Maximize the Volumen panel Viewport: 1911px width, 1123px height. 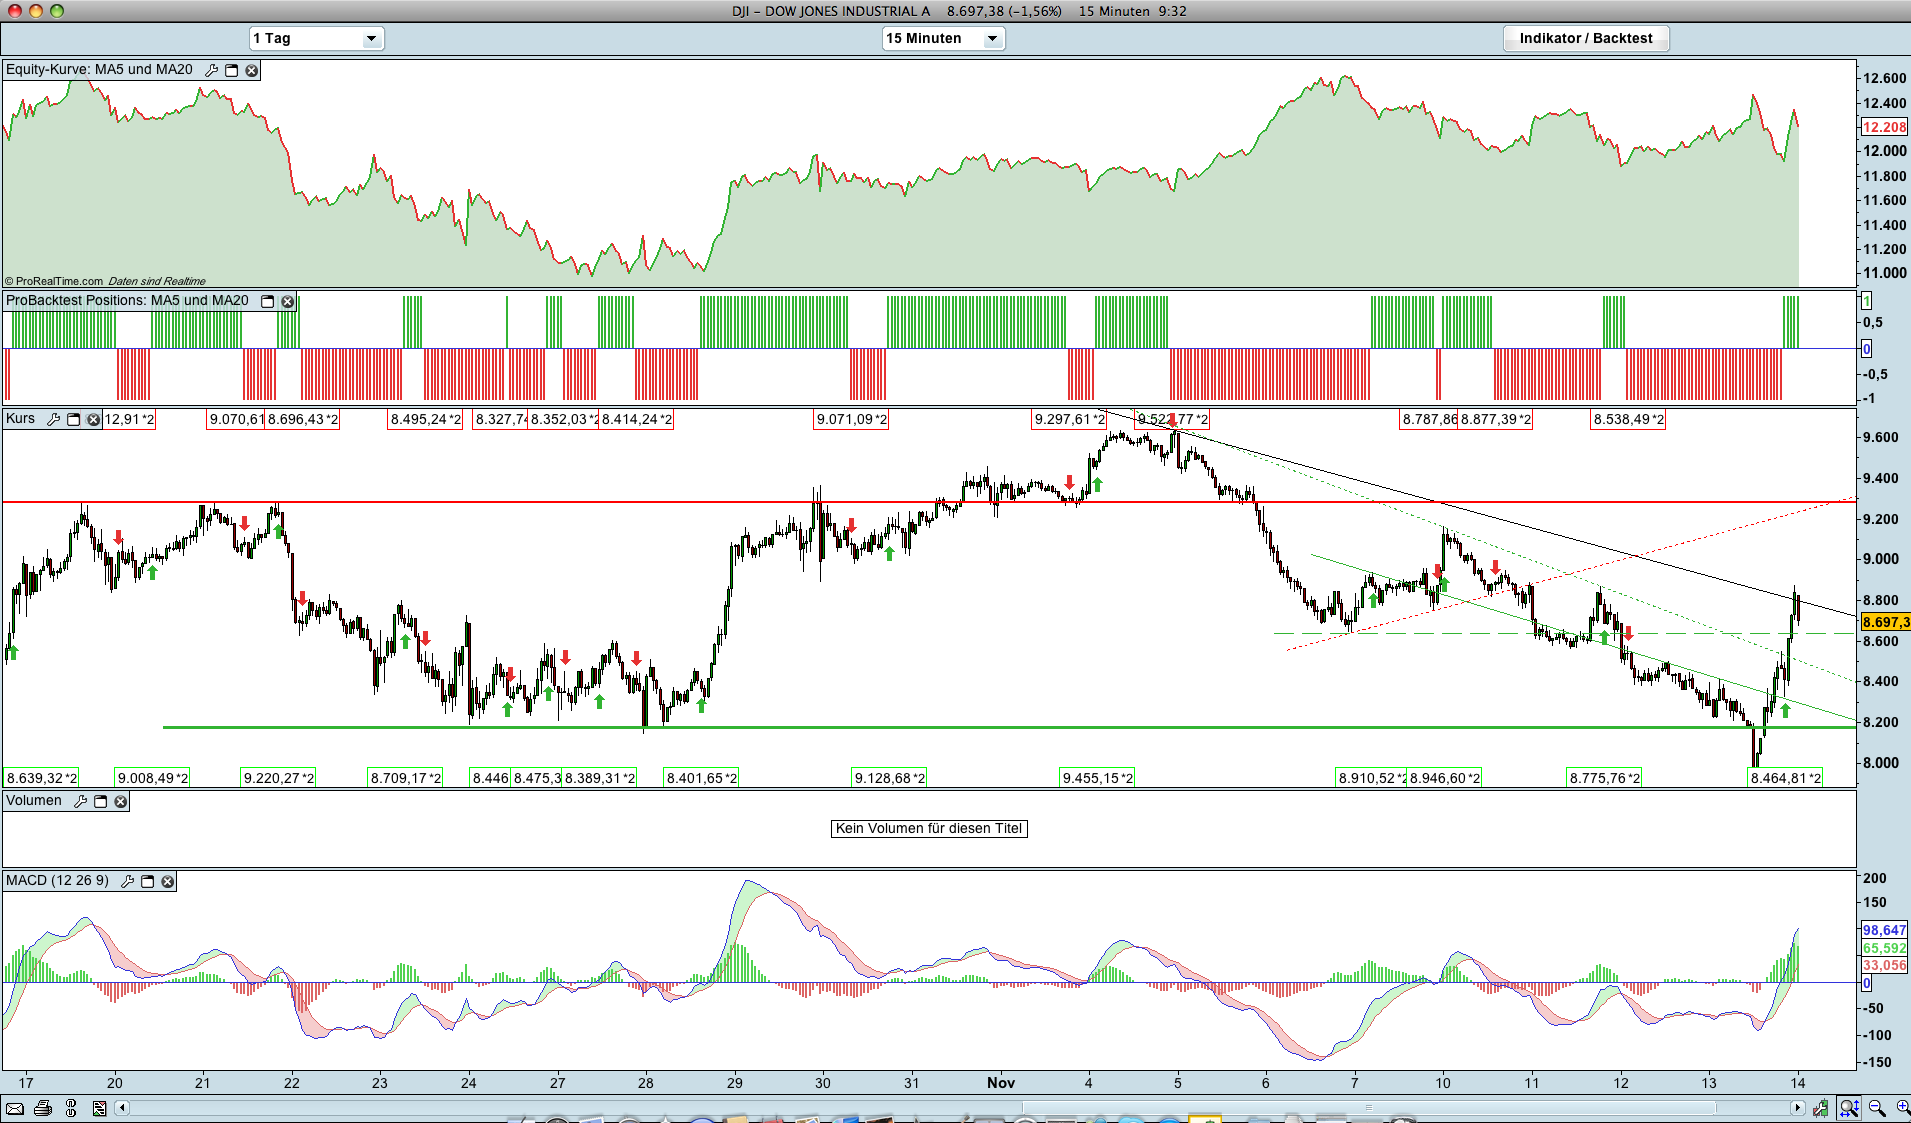click(x=100, y=801)
